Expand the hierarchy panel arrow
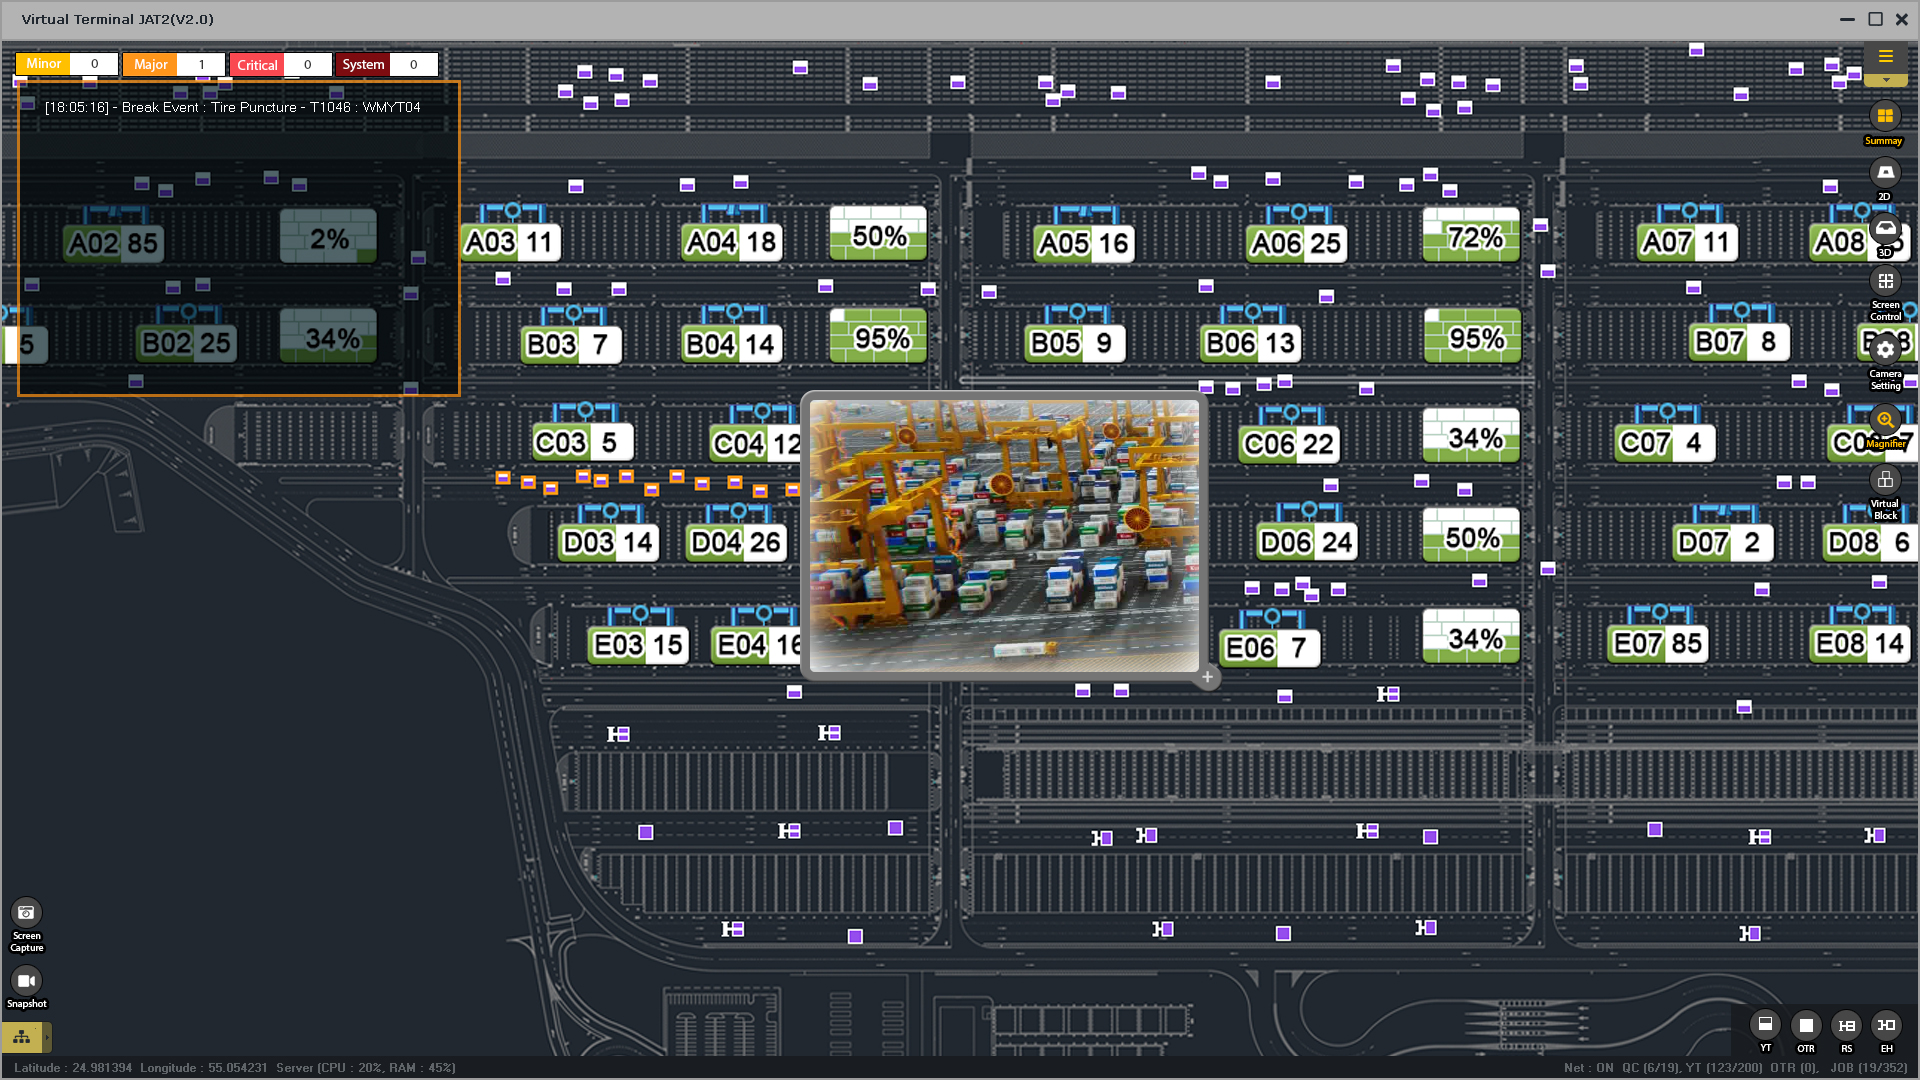1920x1080 pixels. point(46,1037)
